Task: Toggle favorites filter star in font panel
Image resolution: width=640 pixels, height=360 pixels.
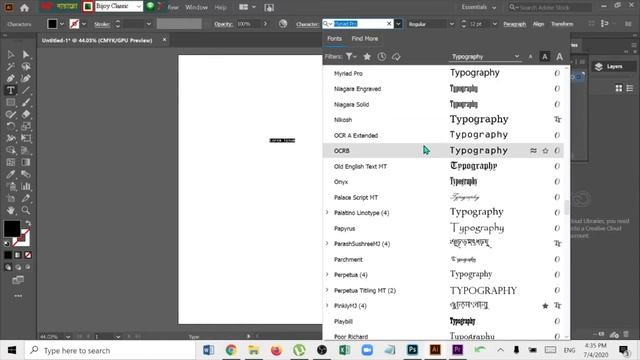Action: point(367,57)
